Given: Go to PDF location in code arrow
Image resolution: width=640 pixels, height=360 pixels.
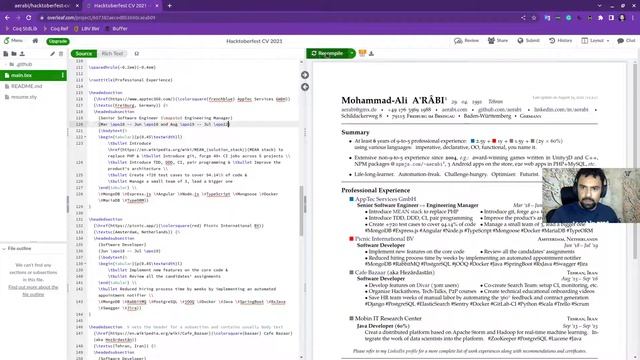Looking at the screenshot, I should point(305,87).
